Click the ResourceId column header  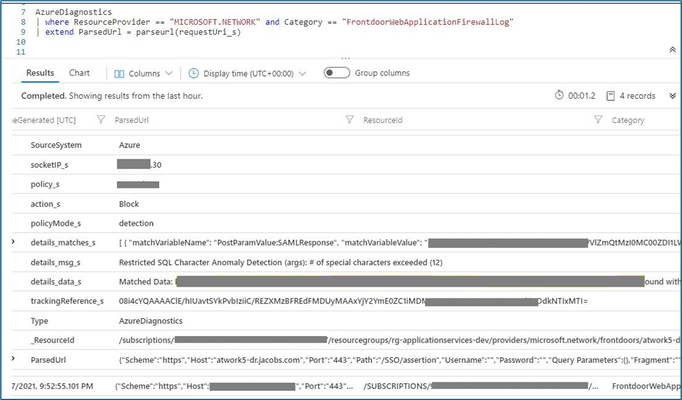pyautogui.click(x=383, y=120)
